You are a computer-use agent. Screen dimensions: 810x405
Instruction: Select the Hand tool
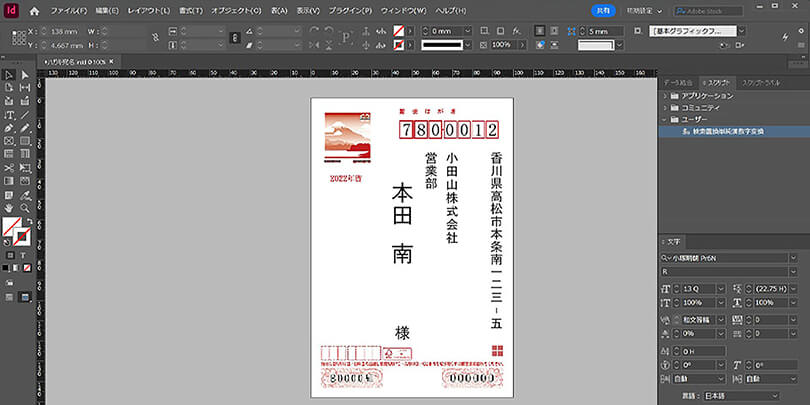[x=9, y=208]
